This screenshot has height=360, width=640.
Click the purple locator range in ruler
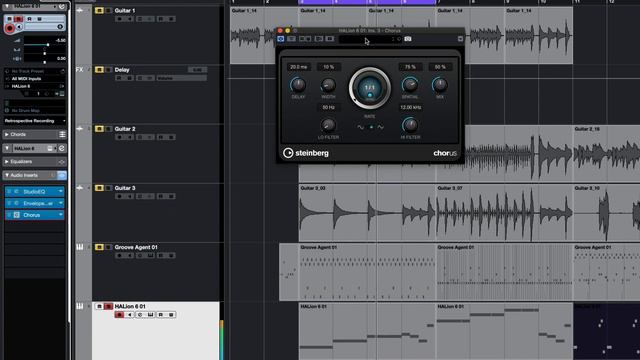(x=367, y=2)
